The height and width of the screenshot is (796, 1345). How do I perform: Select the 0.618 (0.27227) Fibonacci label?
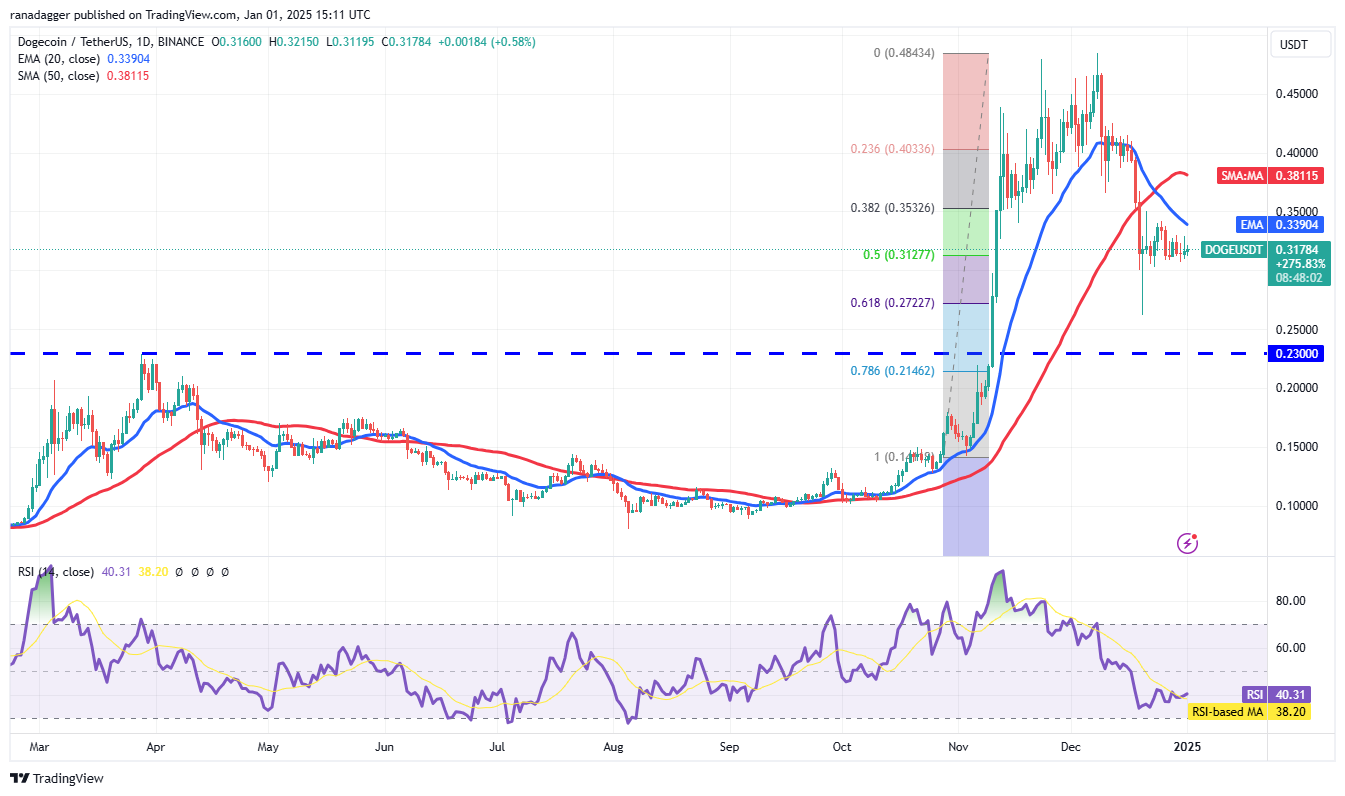(892, 303)
